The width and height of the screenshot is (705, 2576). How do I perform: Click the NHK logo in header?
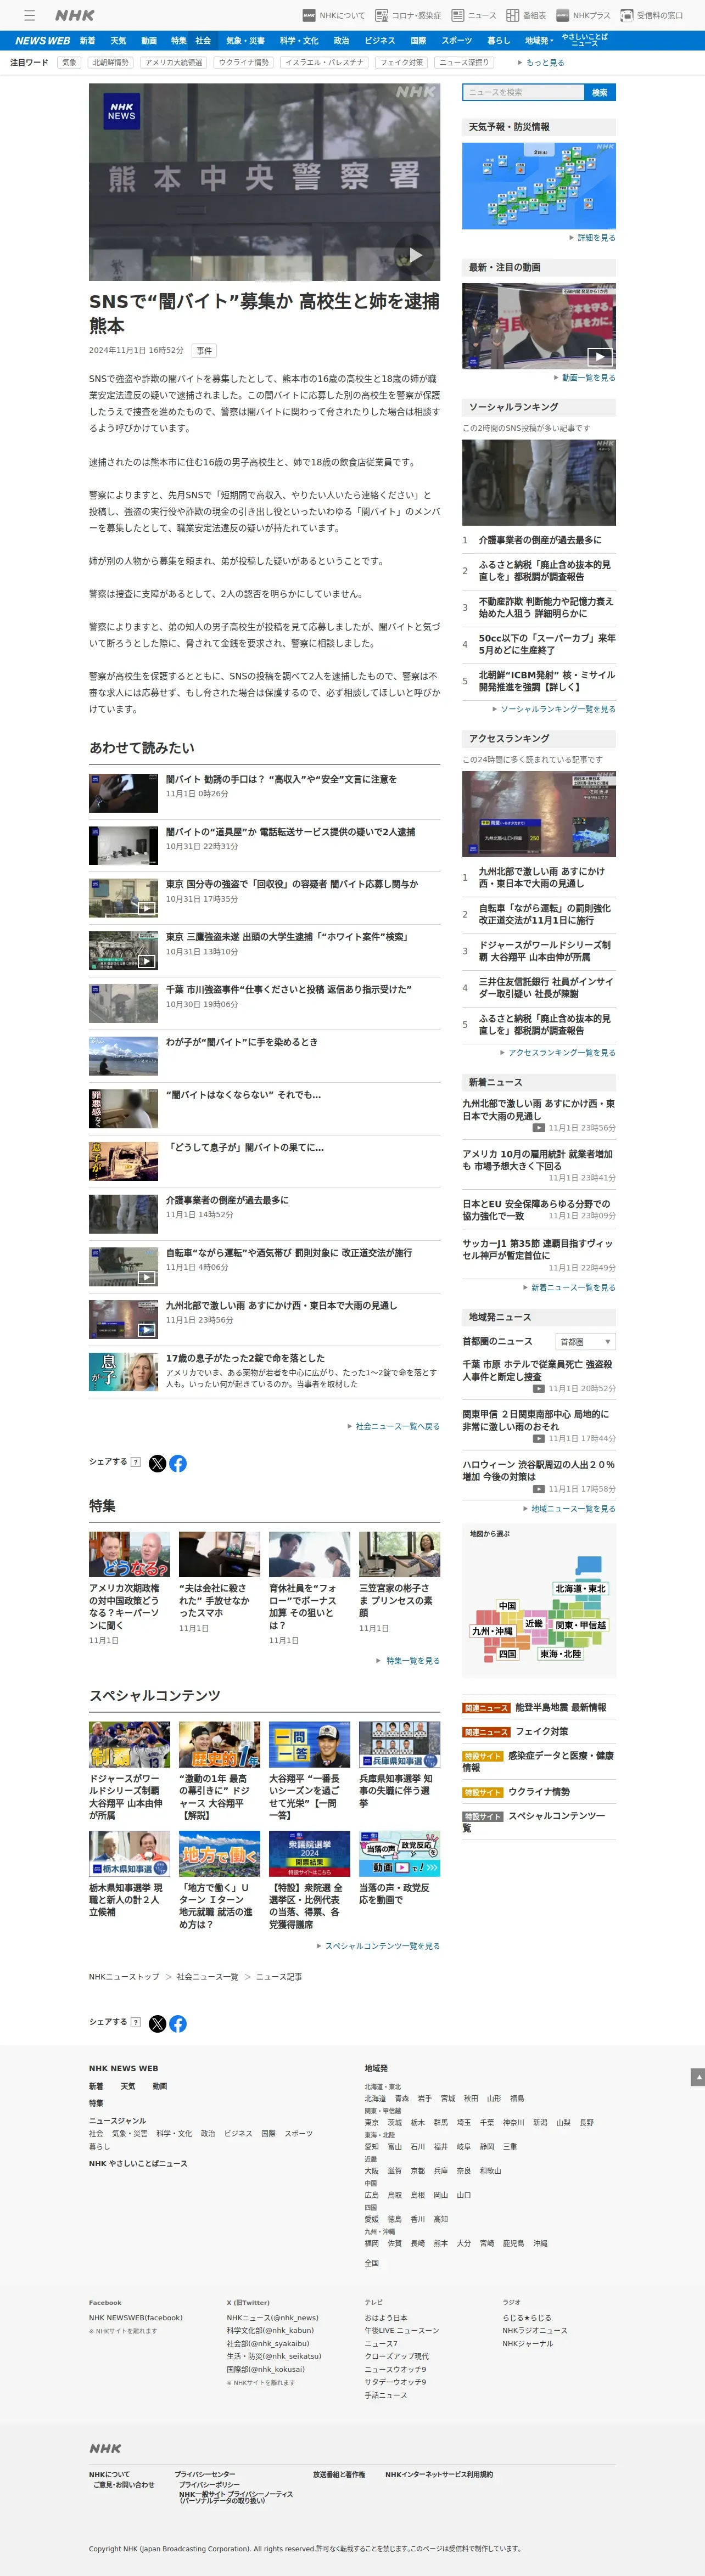[x=75, y=15]
